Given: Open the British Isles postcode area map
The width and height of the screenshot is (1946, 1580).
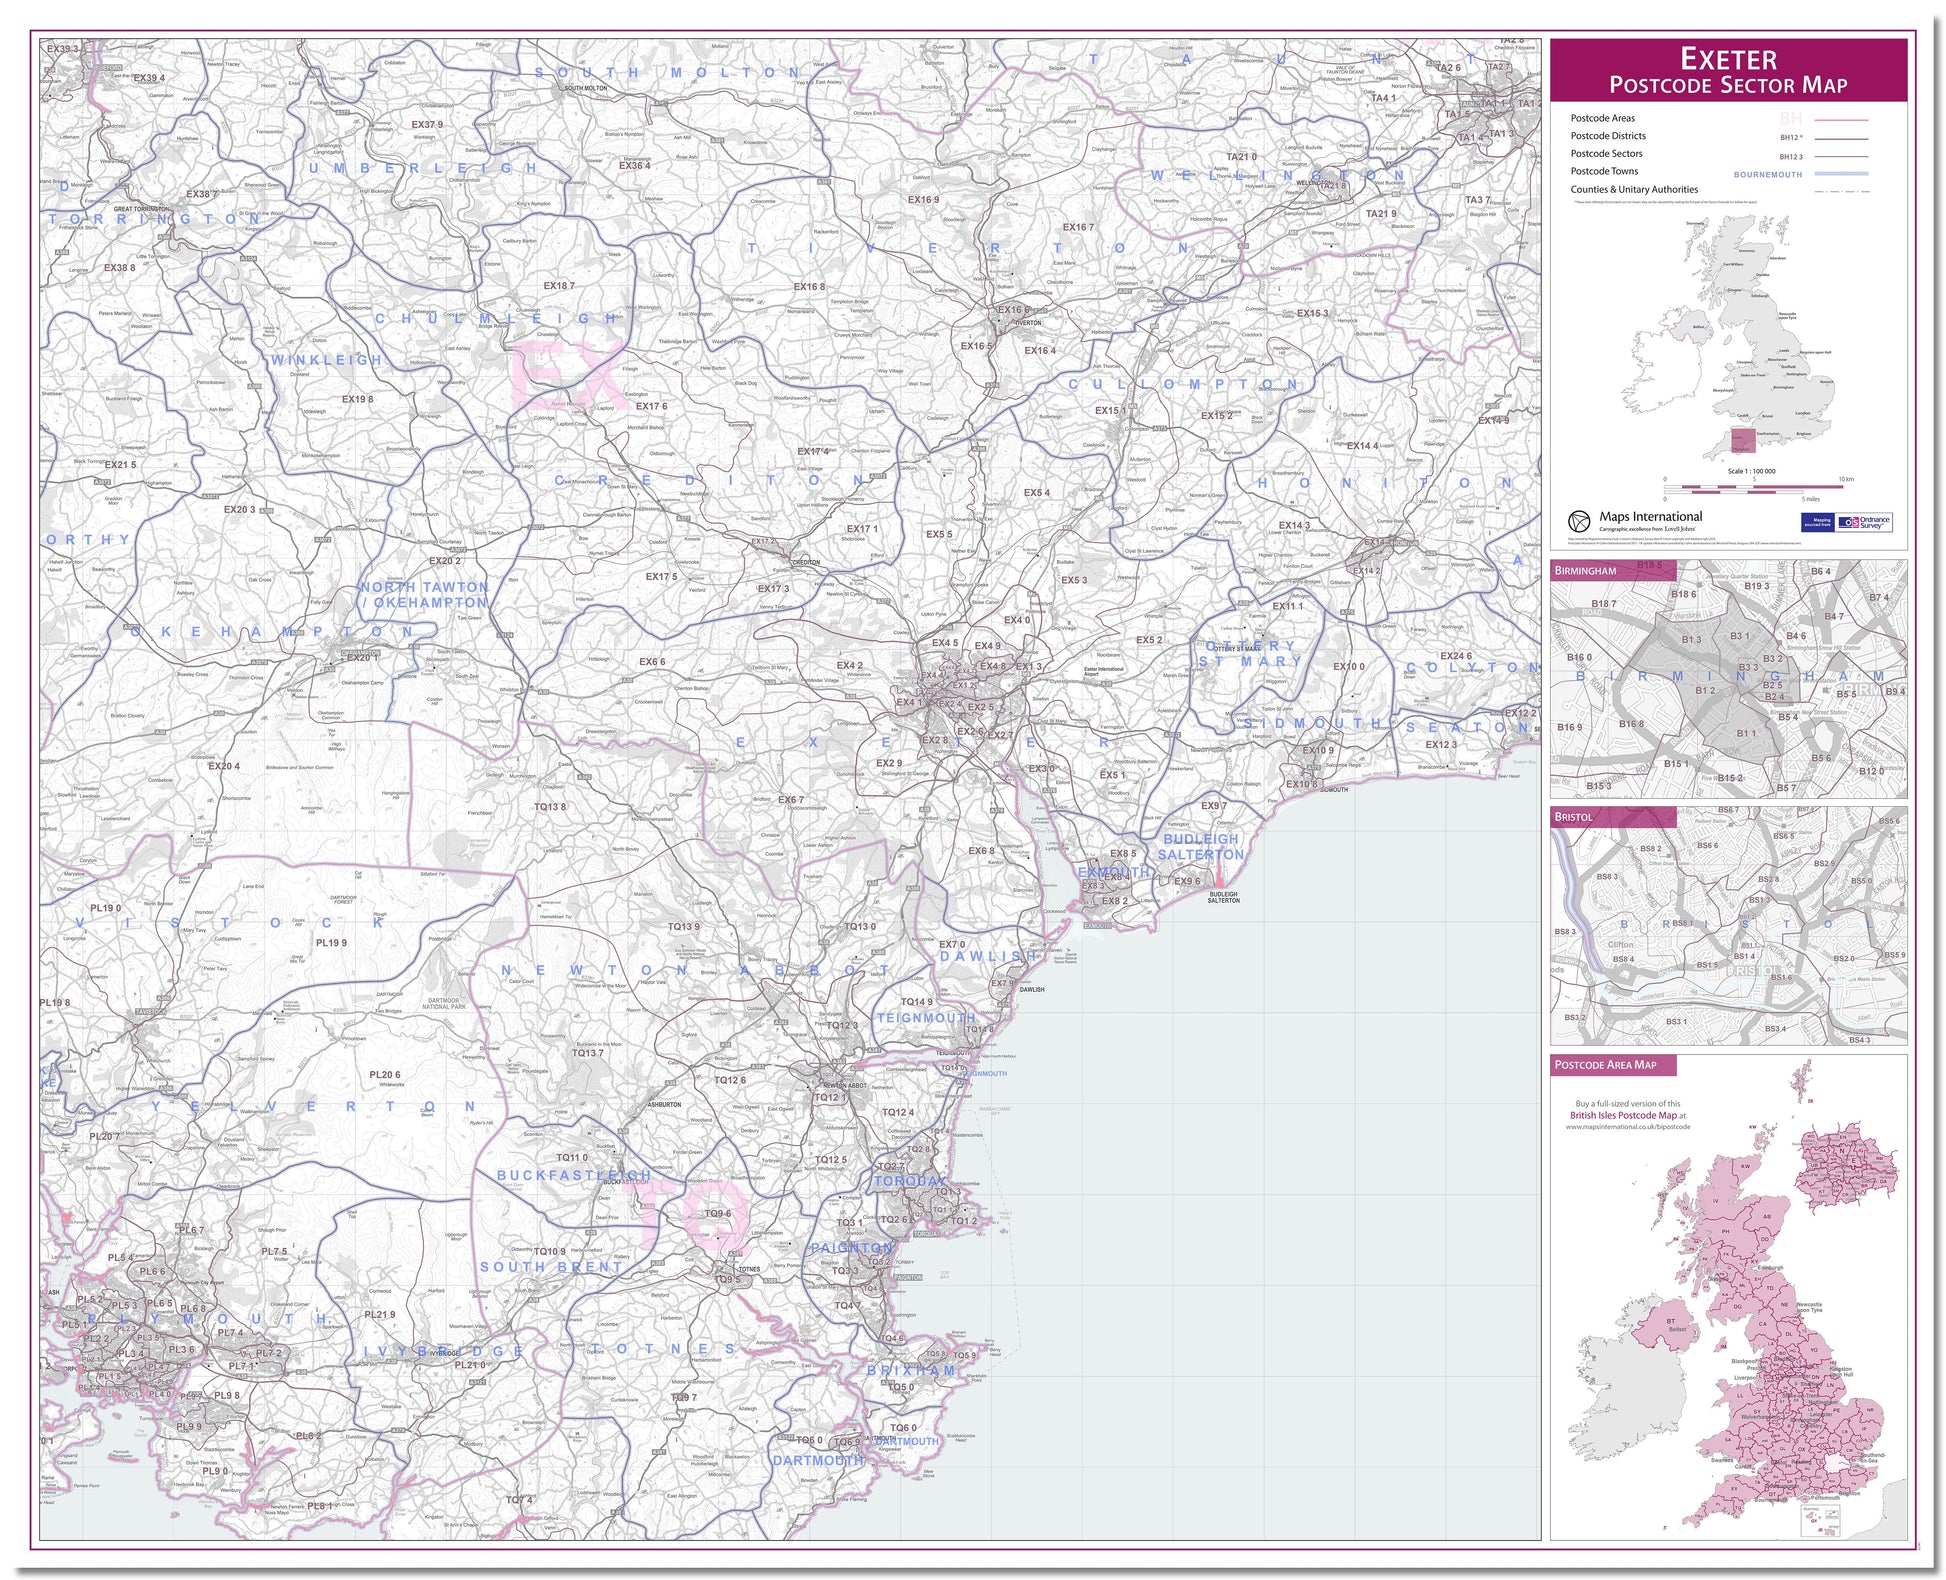Looking at the screenshot, I should (x=1728, y=1297).
